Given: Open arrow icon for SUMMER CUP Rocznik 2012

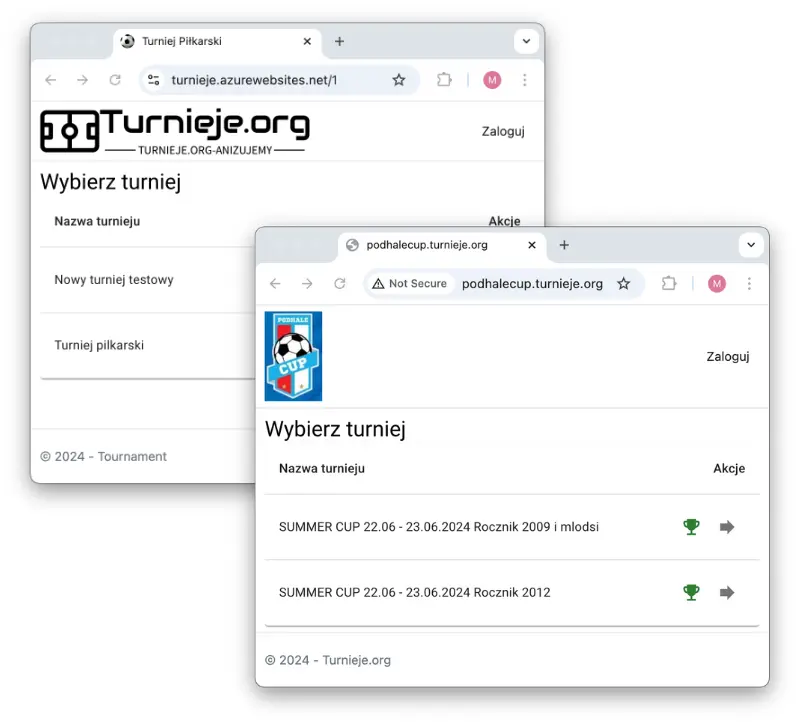Looking at the screenshot, I should pos(727,592).
